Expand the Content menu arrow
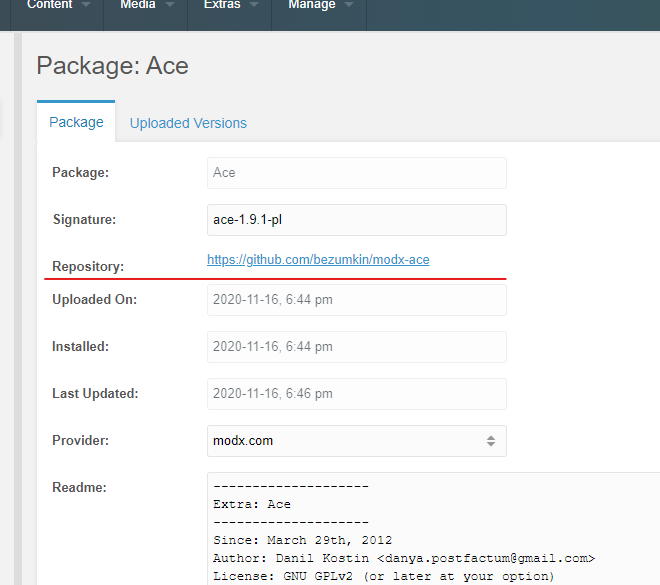660x585 pixels. (x=86, y=5)
